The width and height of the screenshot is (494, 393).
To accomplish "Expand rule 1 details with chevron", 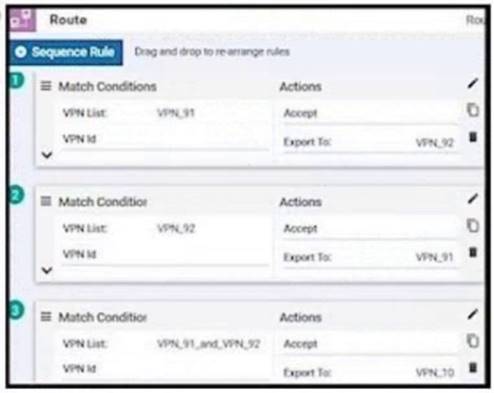I will point(47,155).
